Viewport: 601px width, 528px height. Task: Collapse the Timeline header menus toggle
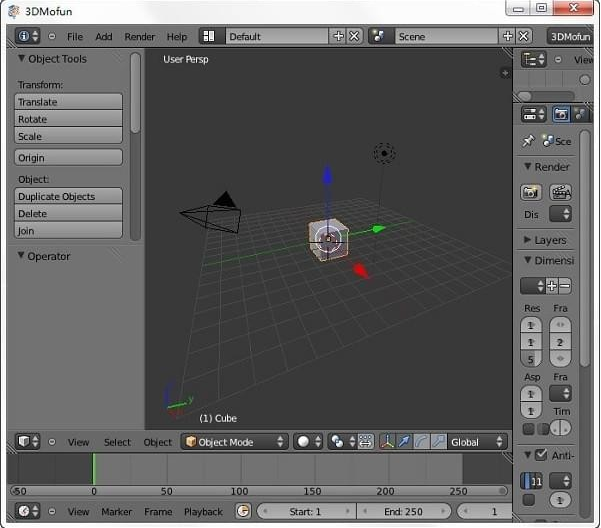[x=52, y=512]
